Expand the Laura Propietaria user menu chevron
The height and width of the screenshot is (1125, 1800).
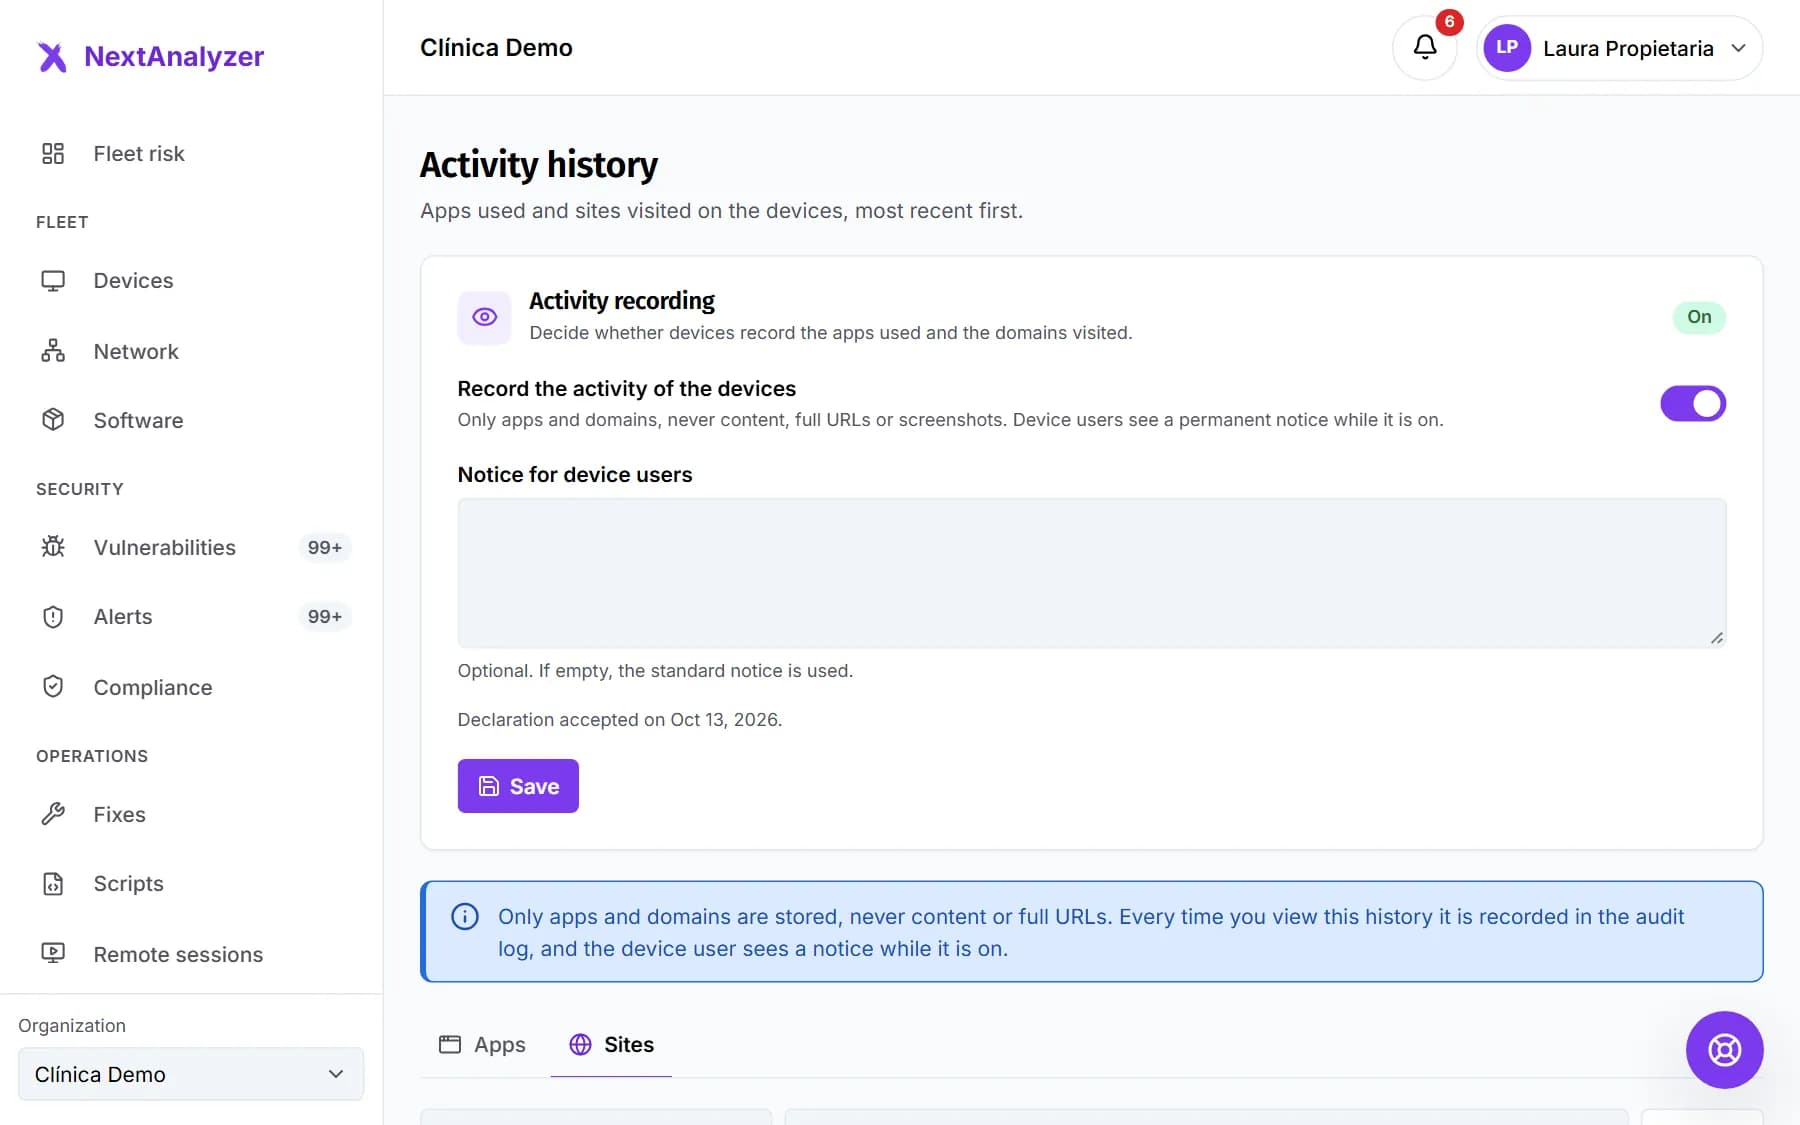tap(1739, 48)
